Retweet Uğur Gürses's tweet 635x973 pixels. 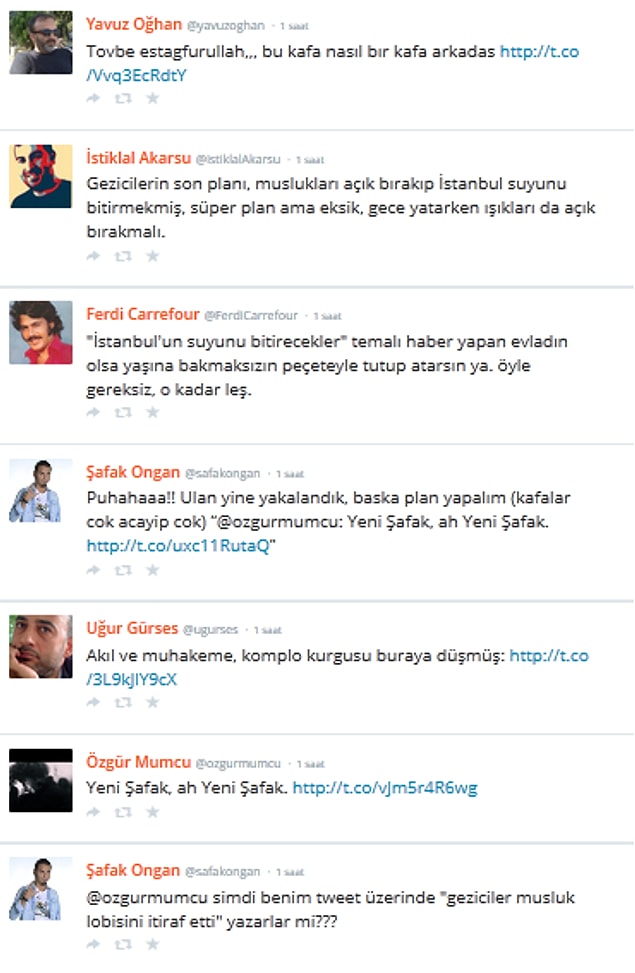click(123, 702)
